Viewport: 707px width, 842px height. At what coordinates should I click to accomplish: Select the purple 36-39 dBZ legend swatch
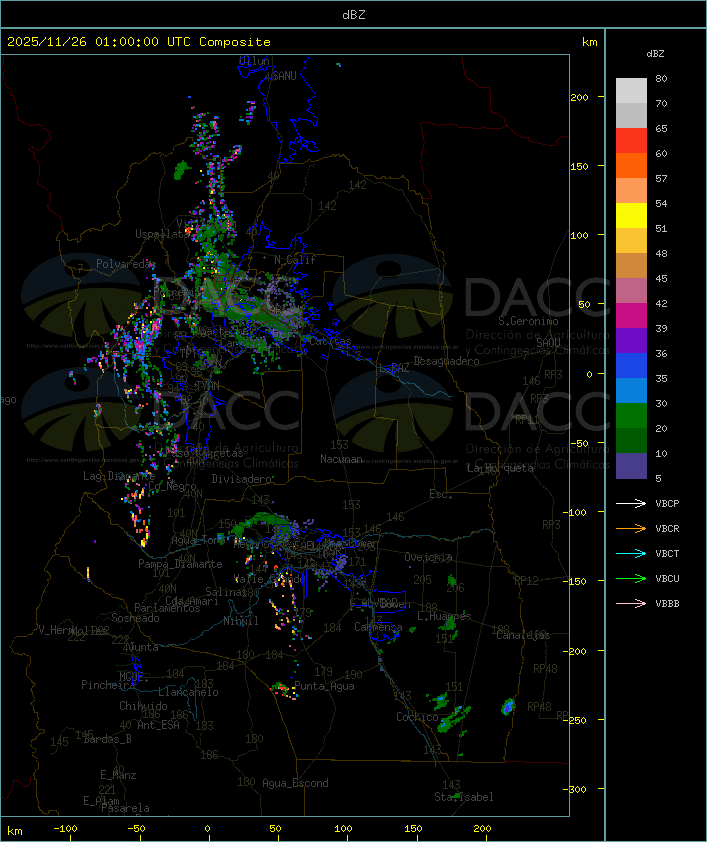pyautogui.click(x=631, y=341)
